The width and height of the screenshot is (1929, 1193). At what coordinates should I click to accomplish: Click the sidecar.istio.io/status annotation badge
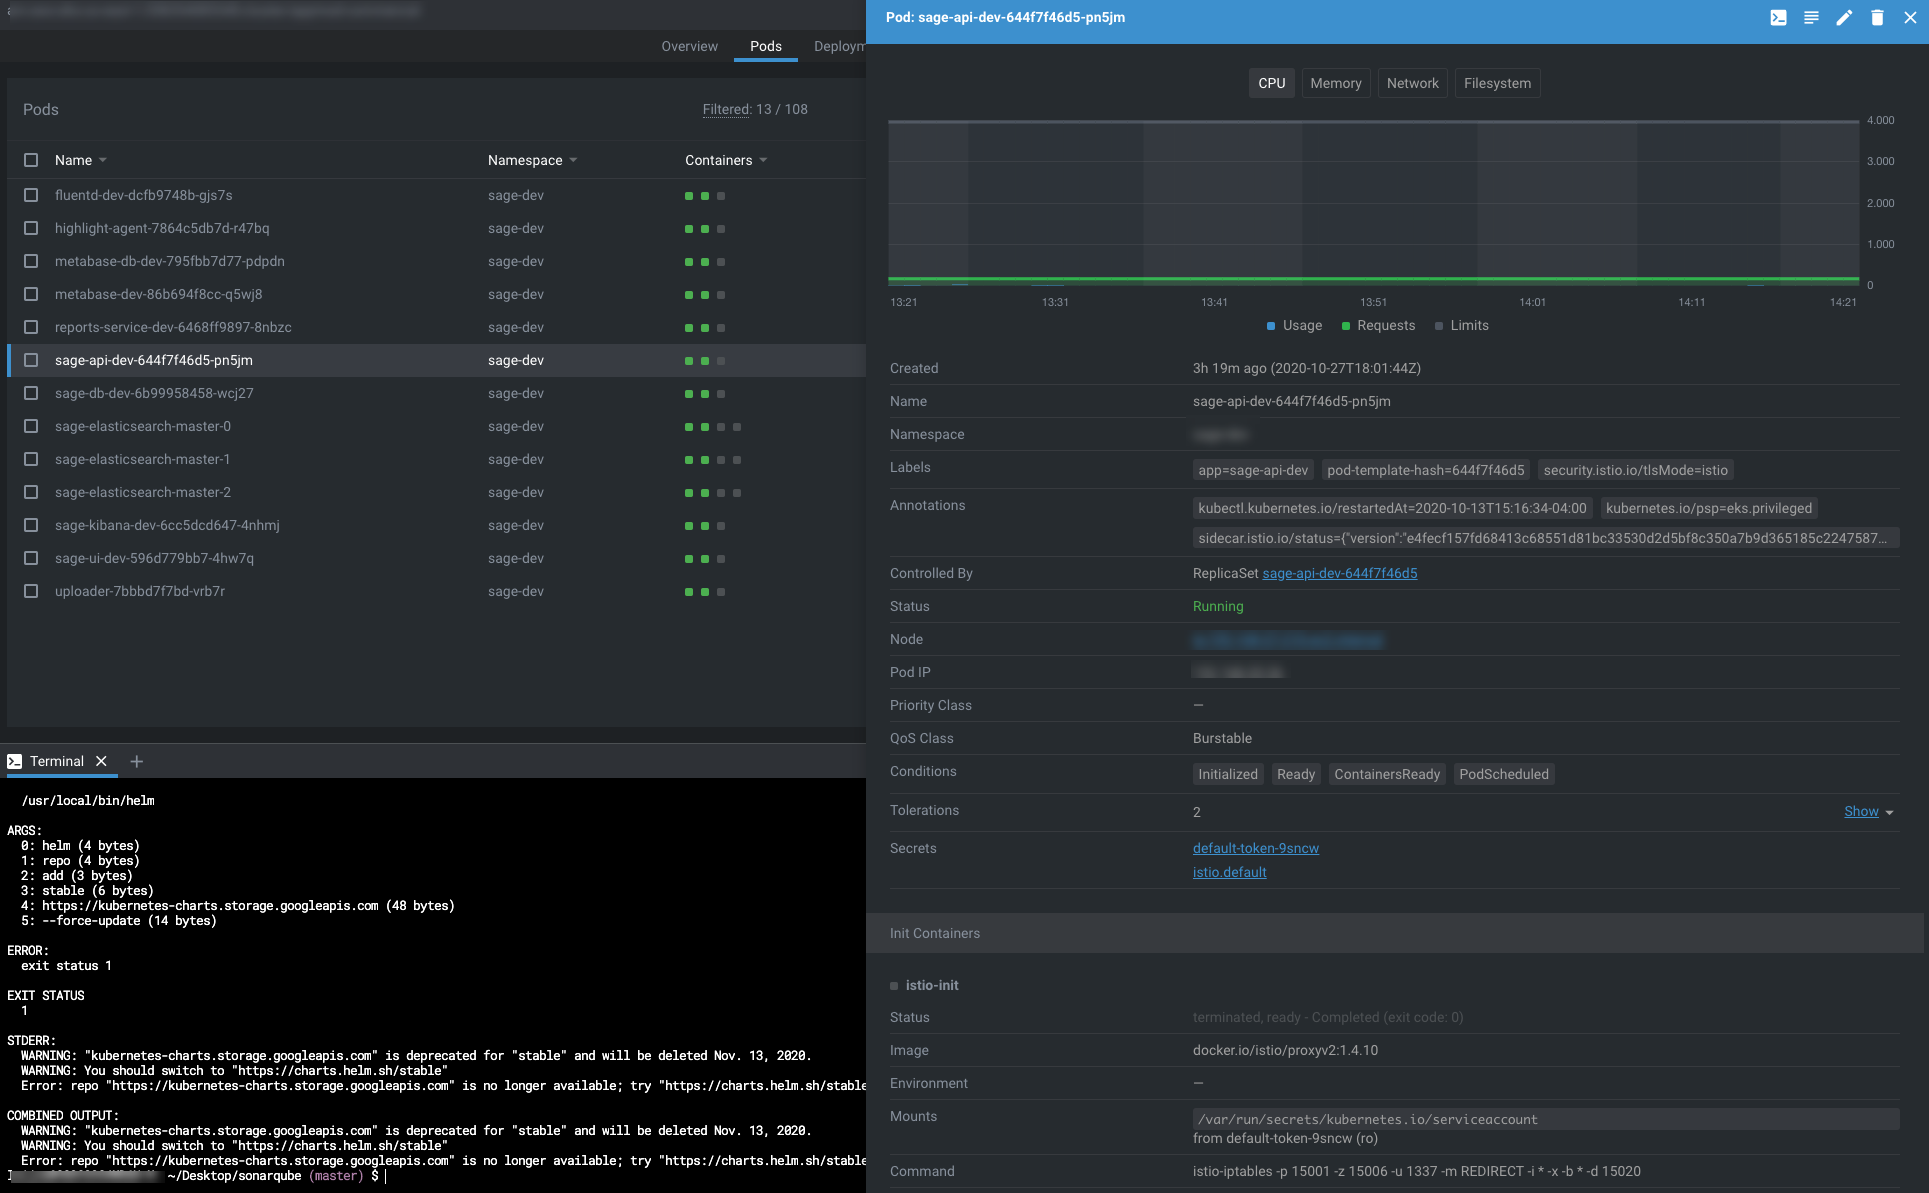pyautogui.click(x=1545, y=538)
